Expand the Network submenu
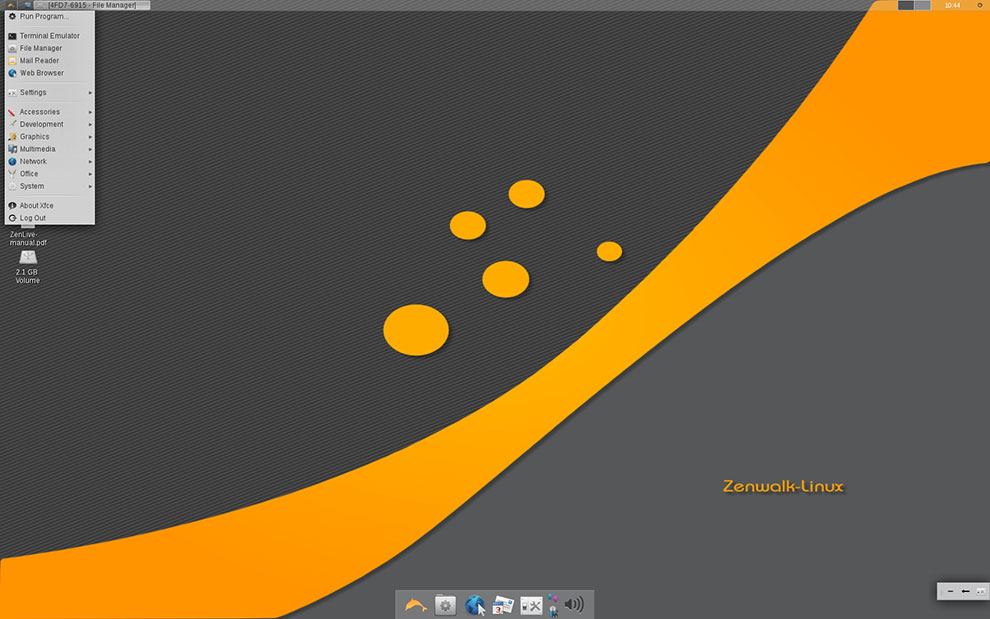The image size is (990, 619). tap(50, 162)
